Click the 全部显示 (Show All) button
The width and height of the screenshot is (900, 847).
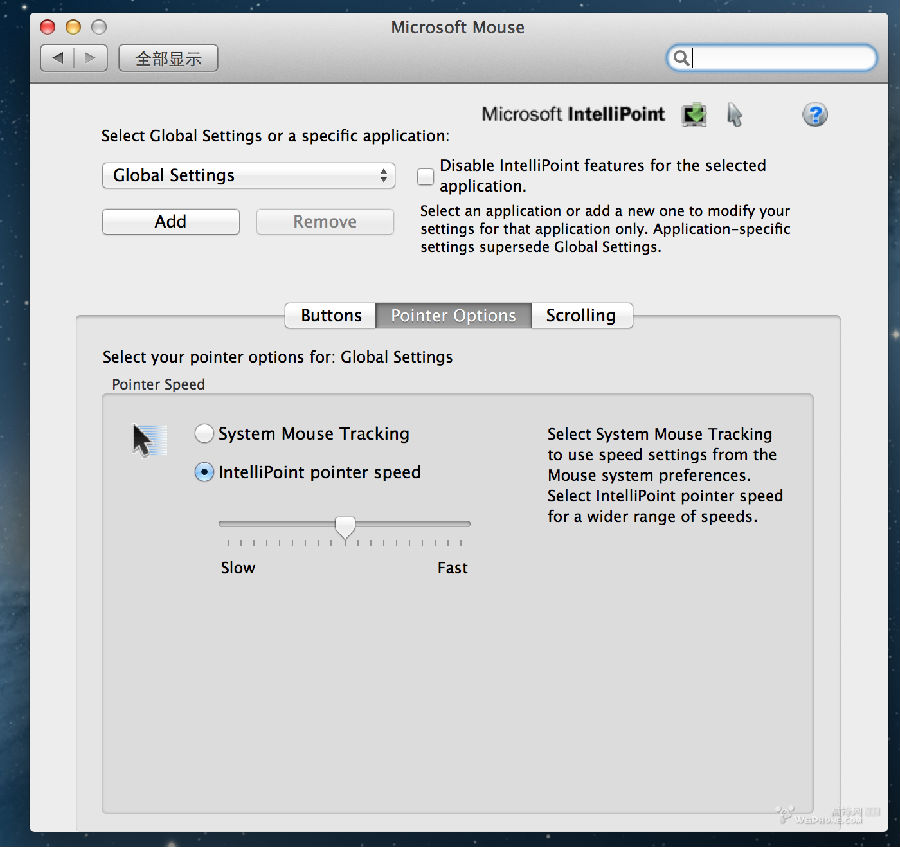[x=168, y=58]
